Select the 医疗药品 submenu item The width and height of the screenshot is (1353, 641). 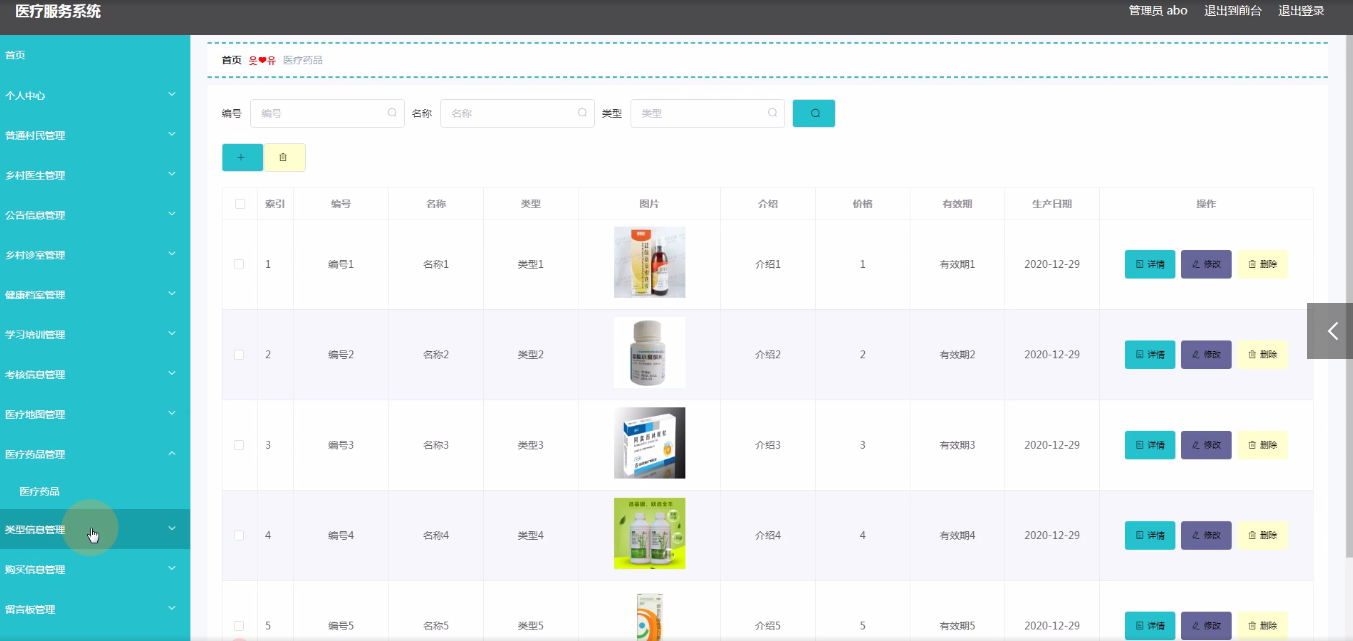click(40, 491)
